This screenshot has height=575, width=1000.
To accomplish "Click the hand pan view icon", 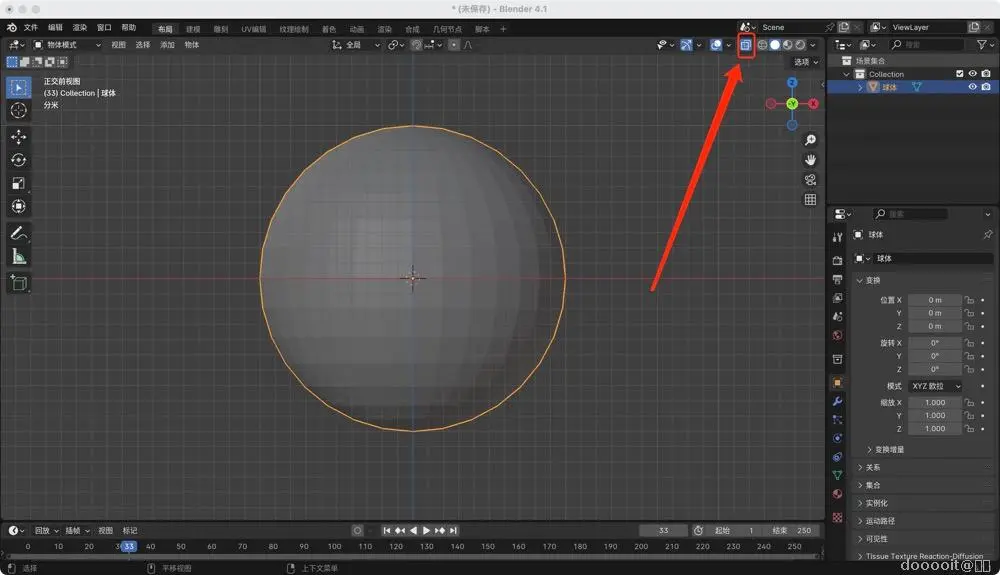I will coord(810,160).
